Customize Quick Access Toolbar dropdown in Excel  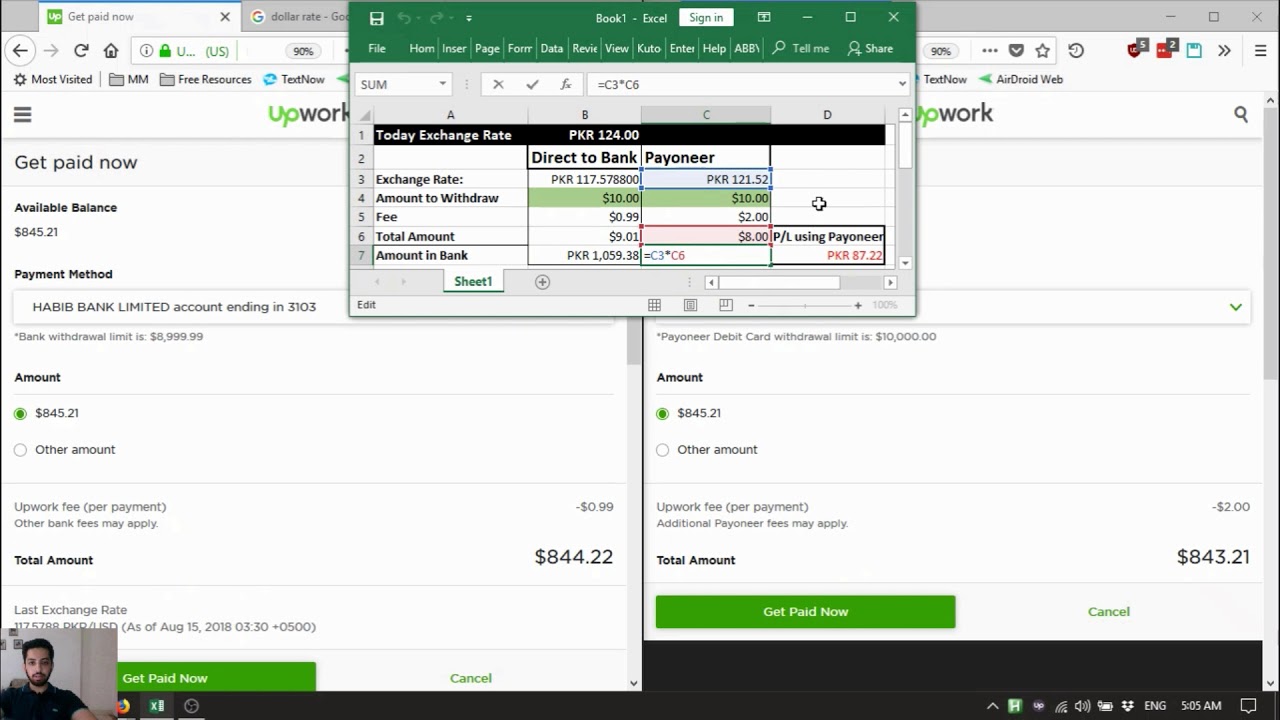(x=468, y=18)
